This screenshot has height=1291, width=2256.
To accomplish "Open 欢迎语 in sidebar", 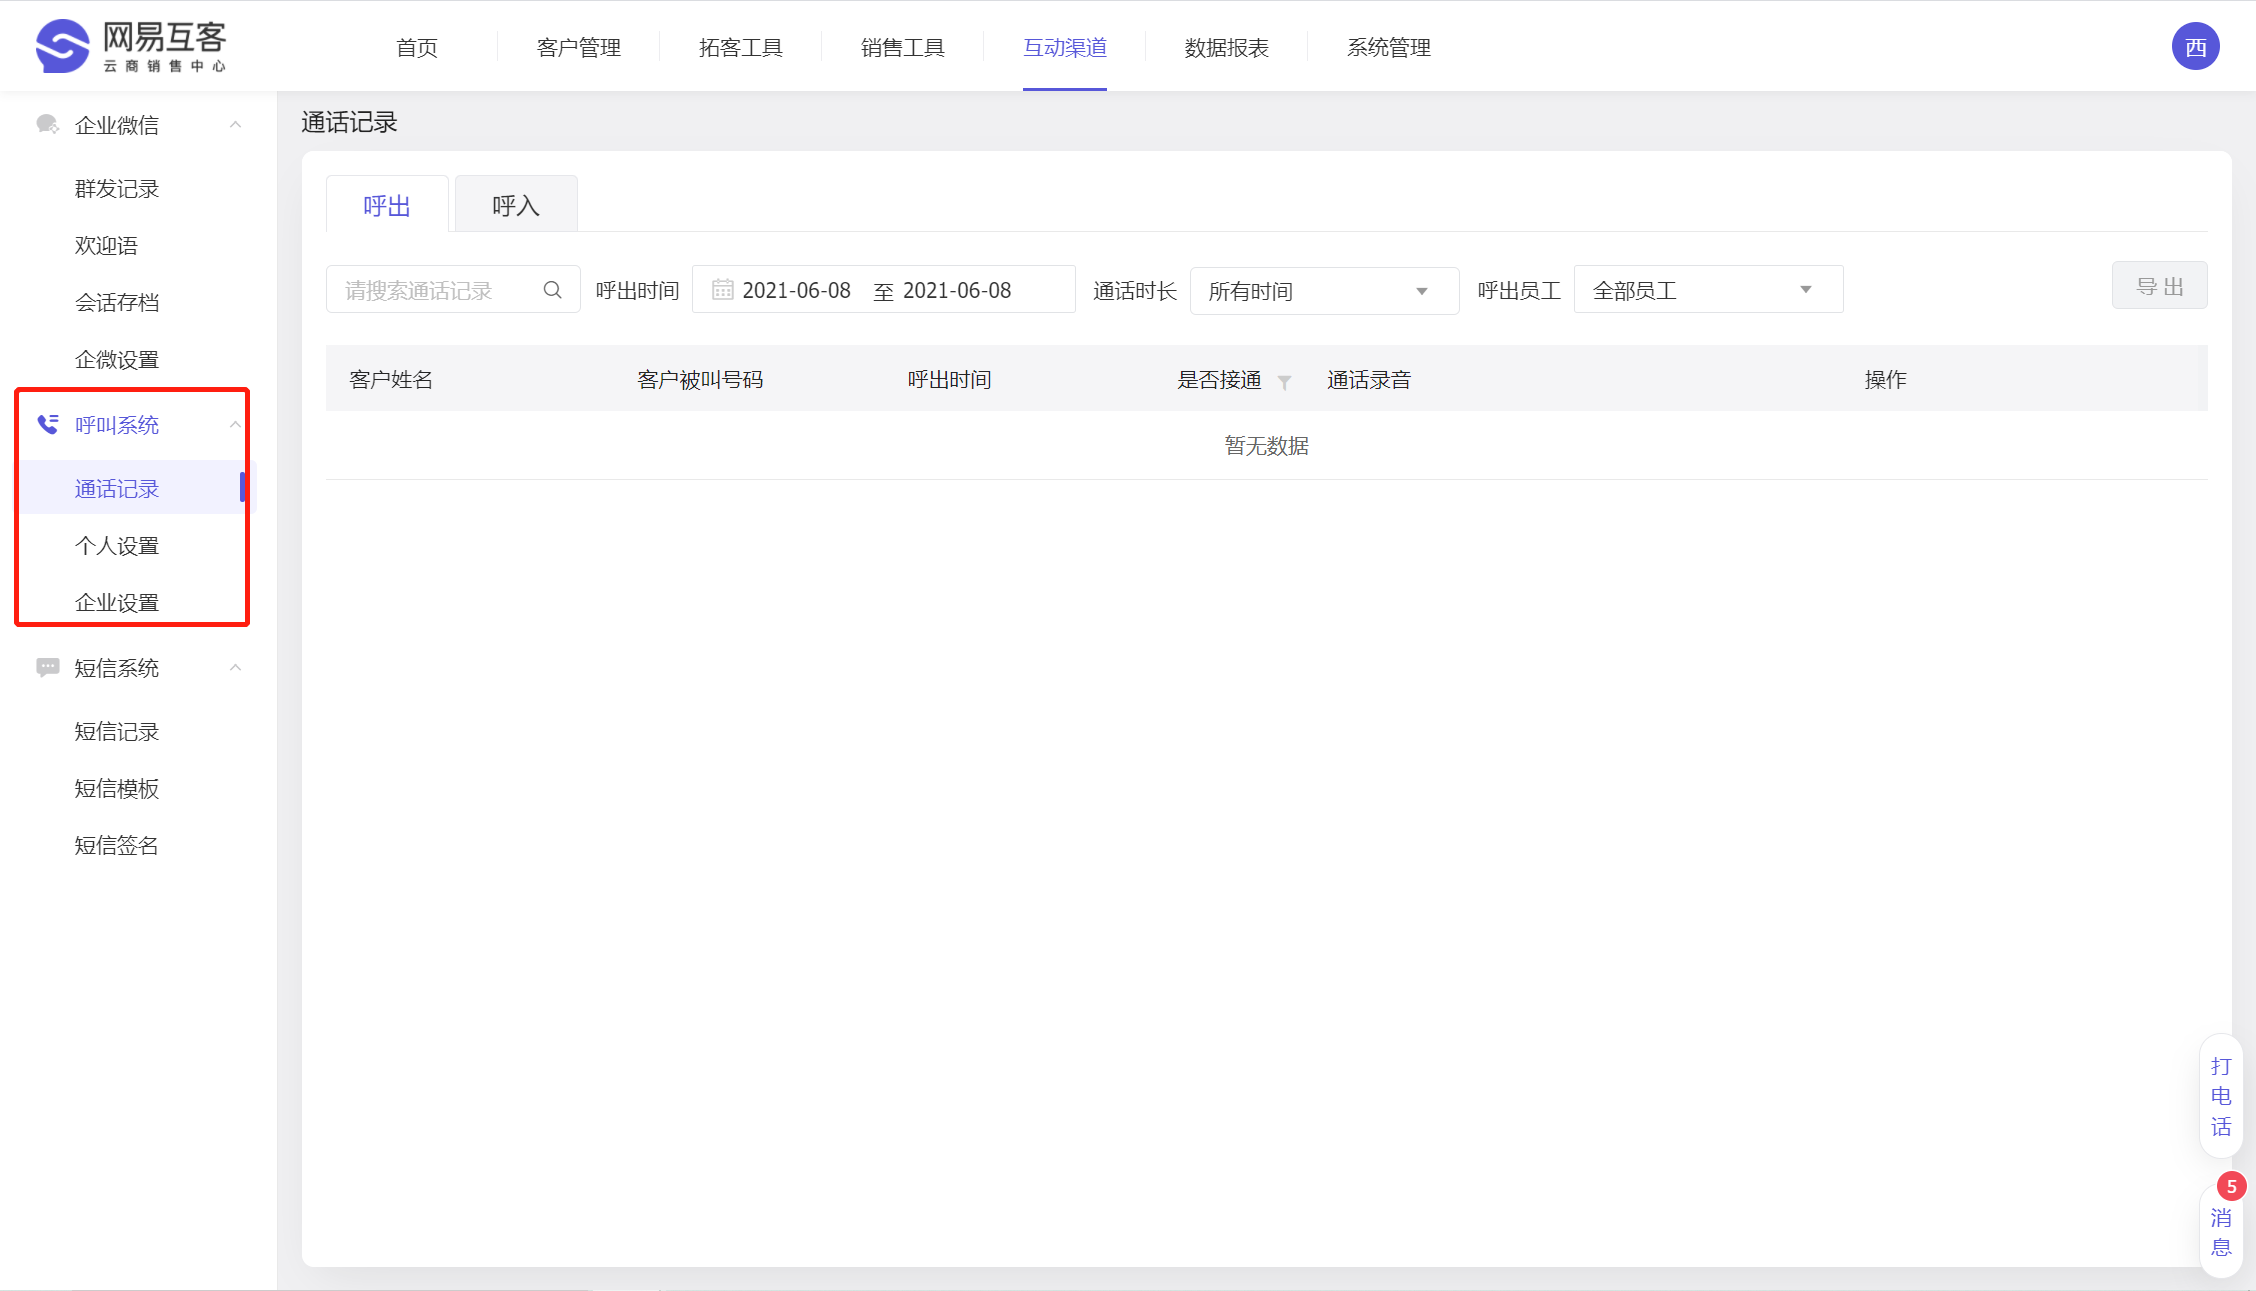I will coord(106,245).
